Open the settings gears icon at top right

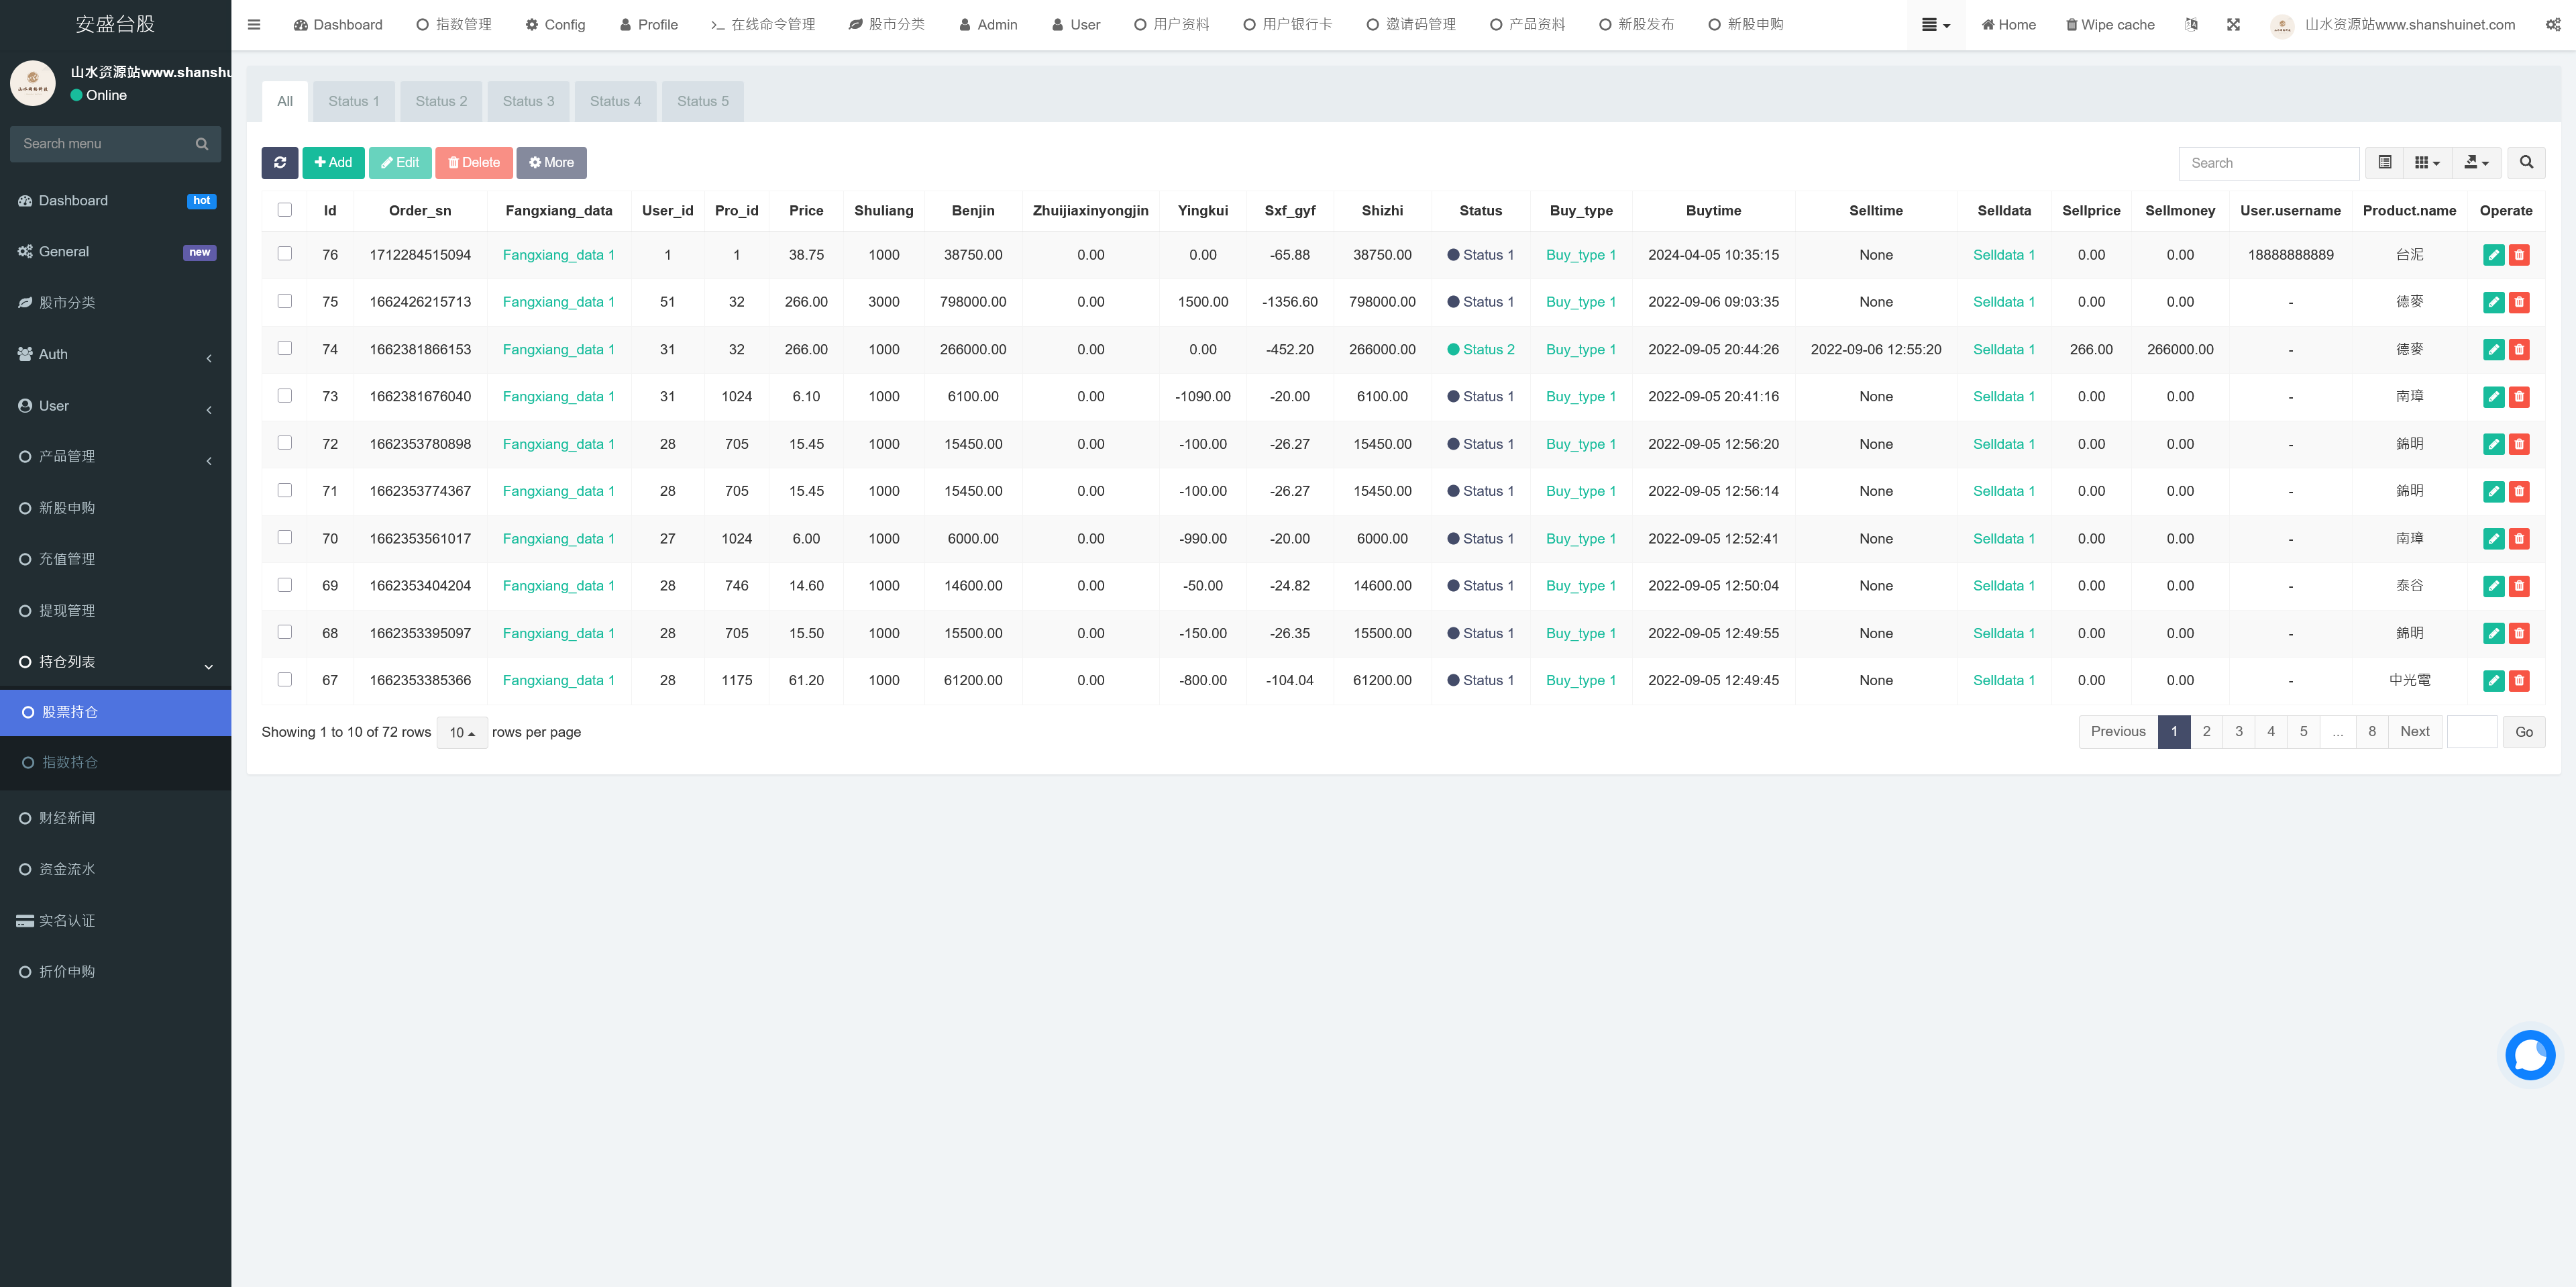coord(2553,25)
